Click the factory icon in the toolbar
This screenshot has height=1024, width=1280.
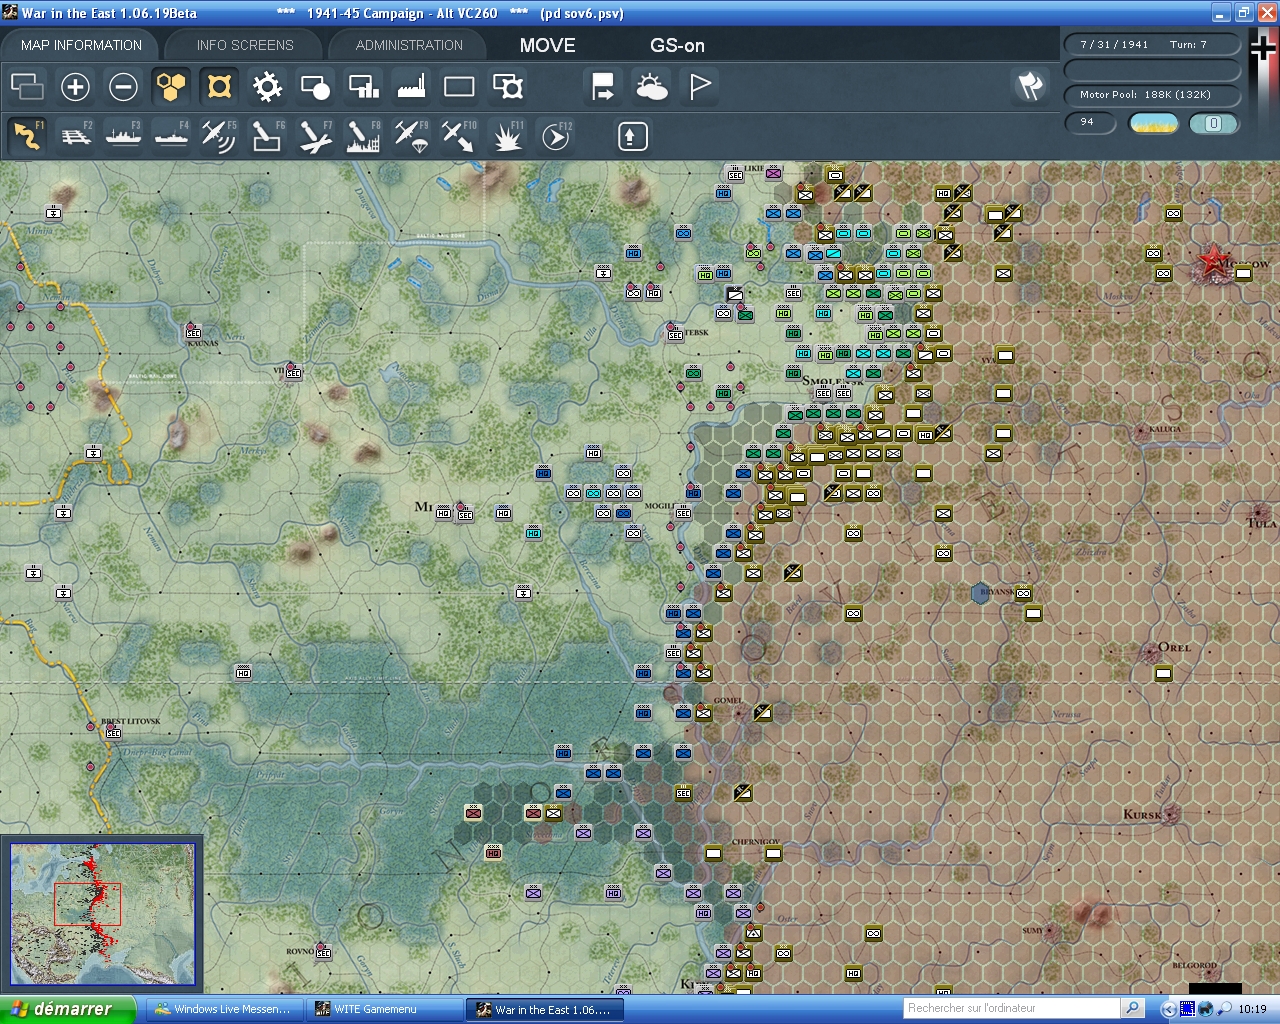click(x=411, y=87)
